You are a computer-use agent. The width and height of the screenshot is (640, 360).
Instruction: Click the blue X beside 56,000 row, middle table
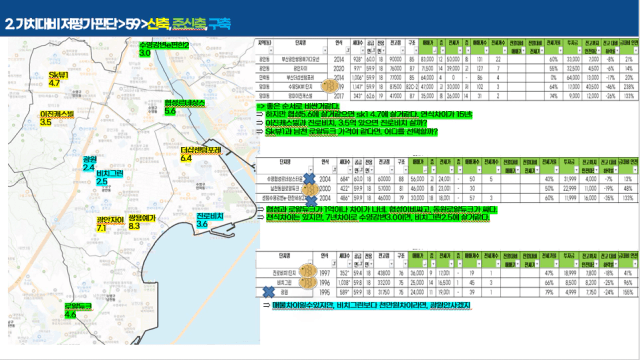coord(309,178)
